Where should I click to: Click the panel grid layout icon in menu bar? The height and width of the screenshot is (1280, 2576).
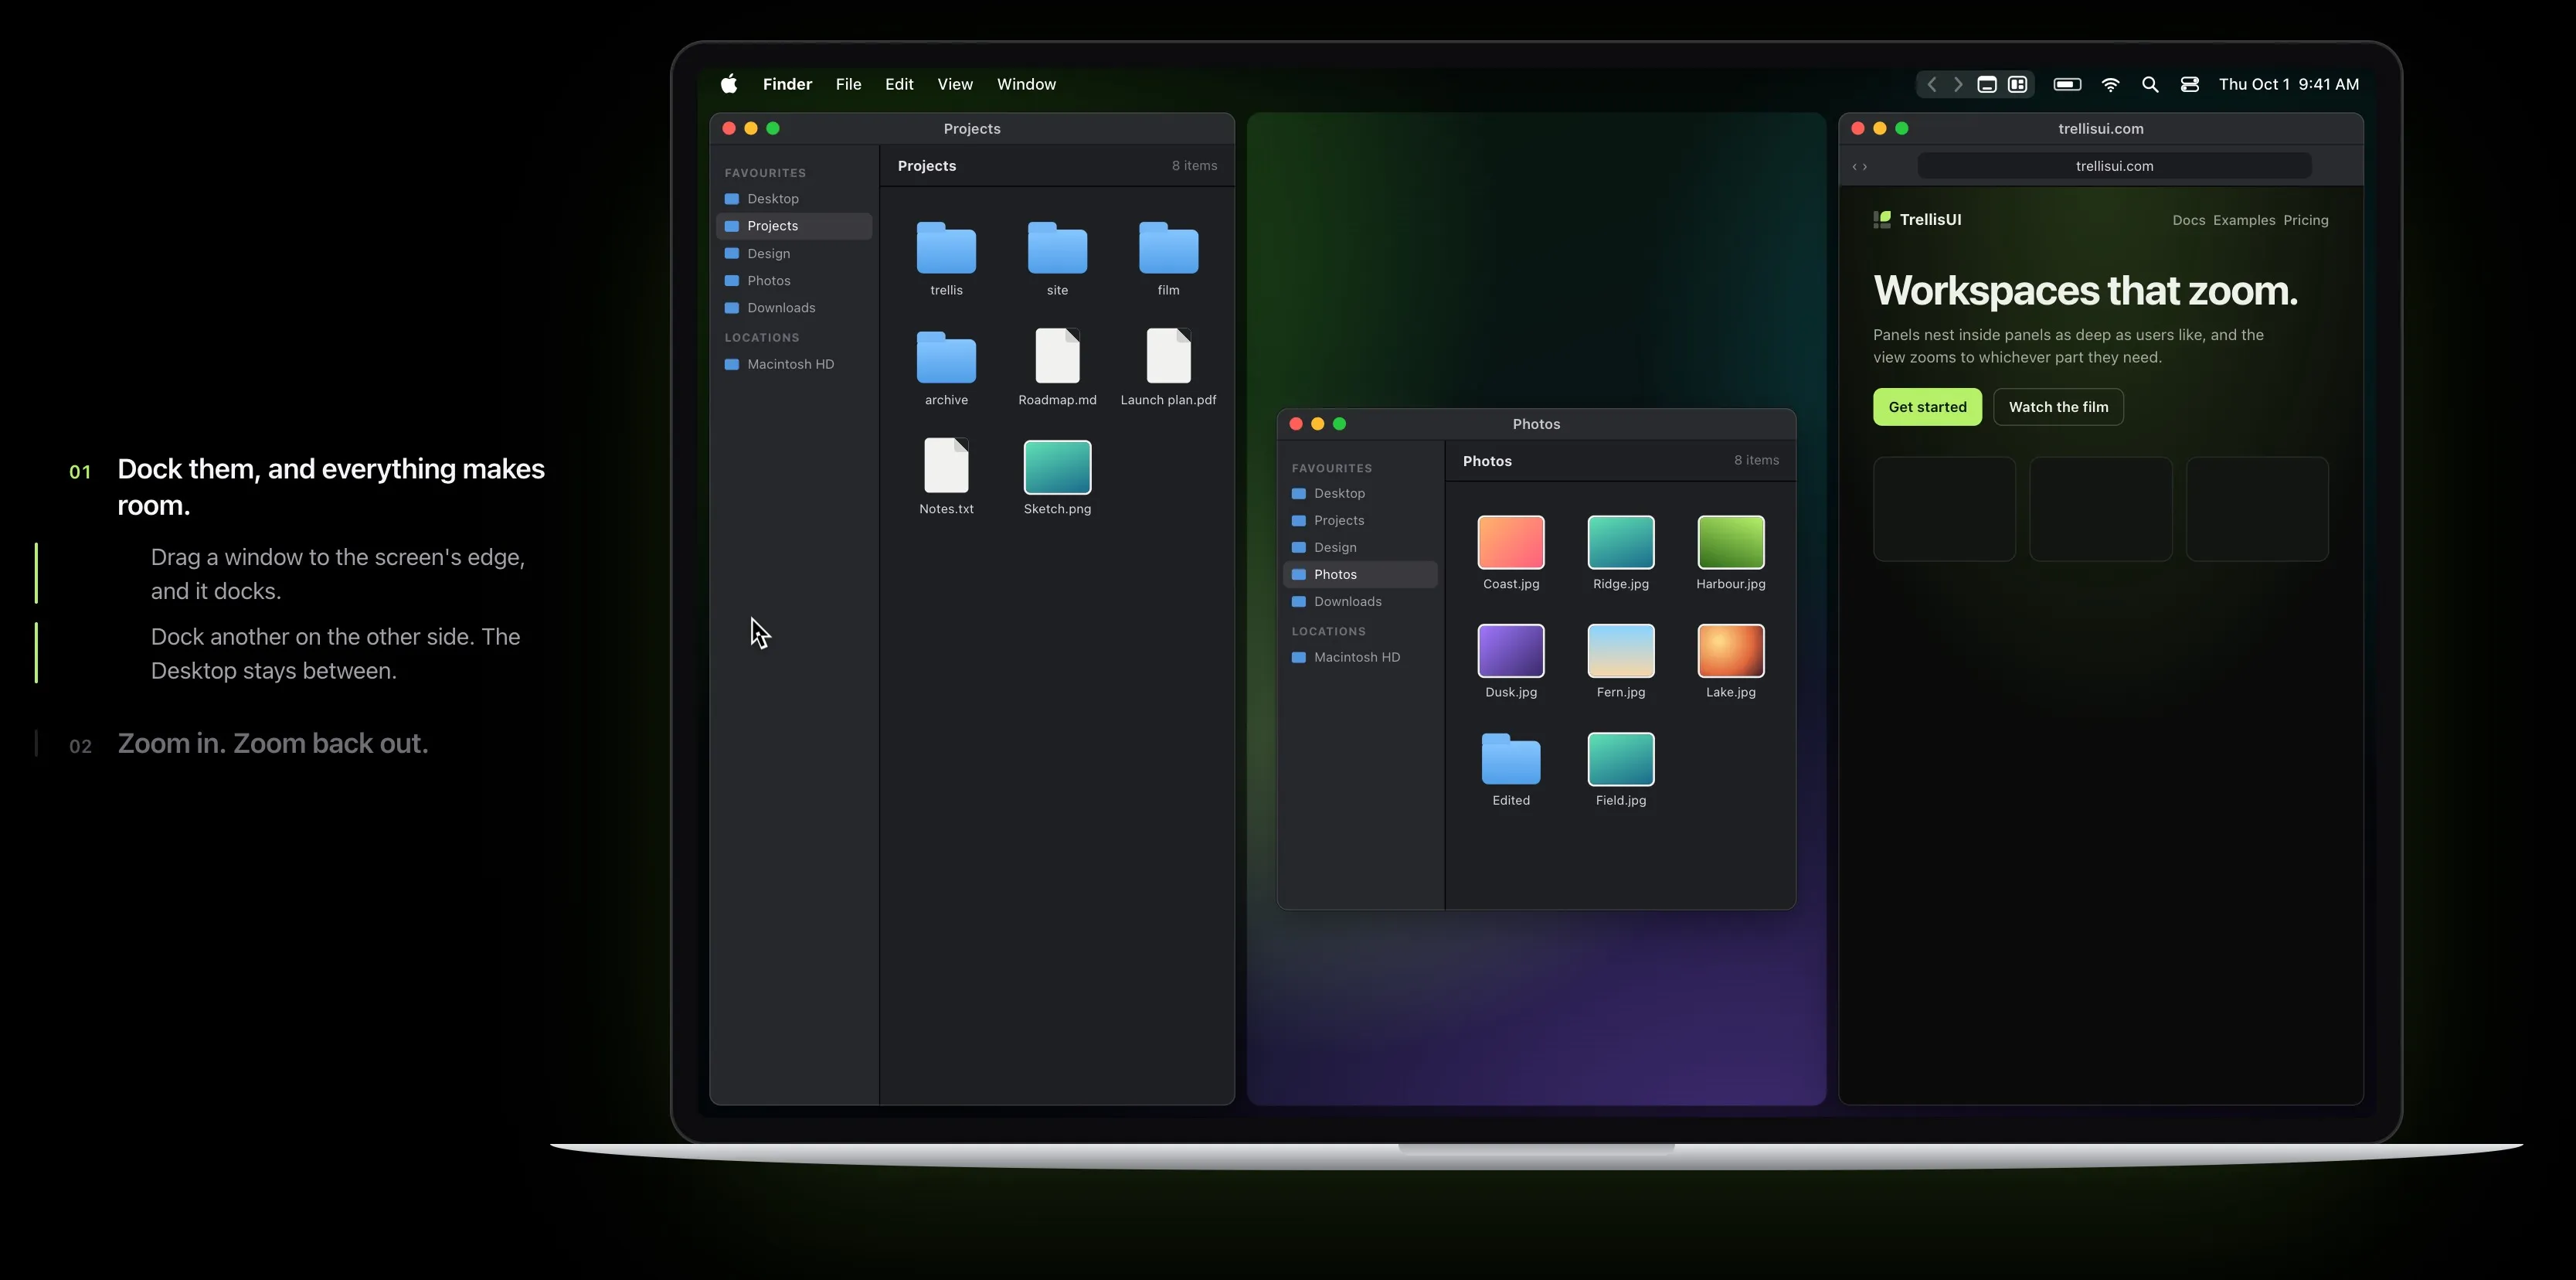click(2018, 84)
